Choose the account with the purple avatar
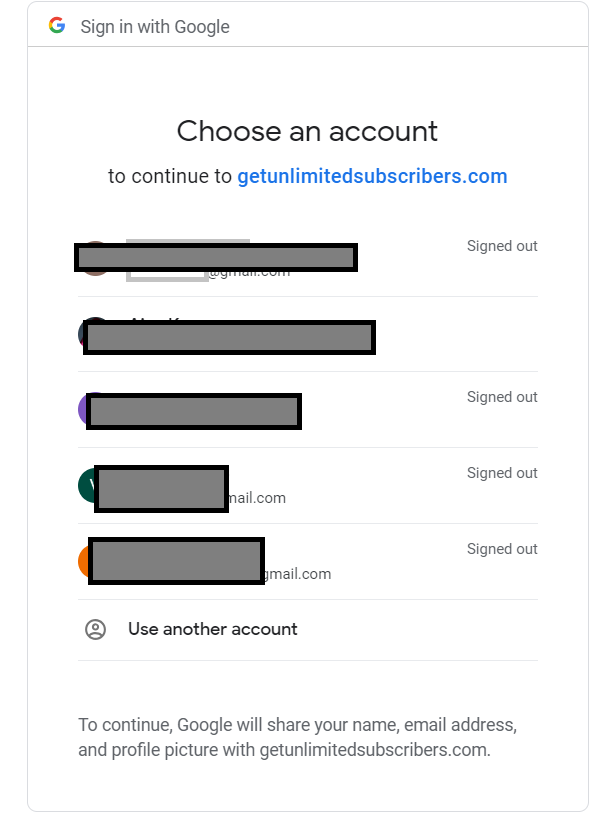The image size is (607, 818). [x=82, y=409]
